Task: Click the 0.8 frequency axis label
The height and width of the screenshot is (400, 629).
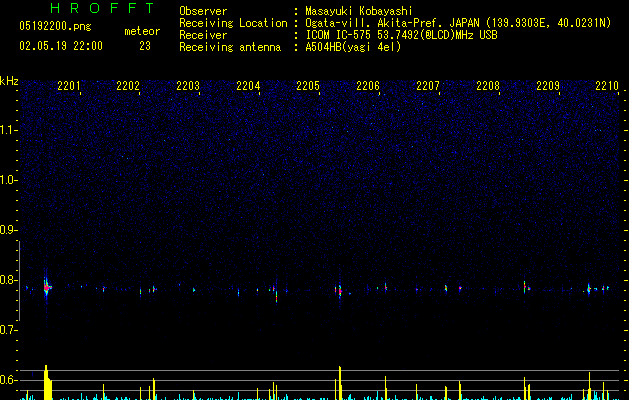Action: [9, 280]
